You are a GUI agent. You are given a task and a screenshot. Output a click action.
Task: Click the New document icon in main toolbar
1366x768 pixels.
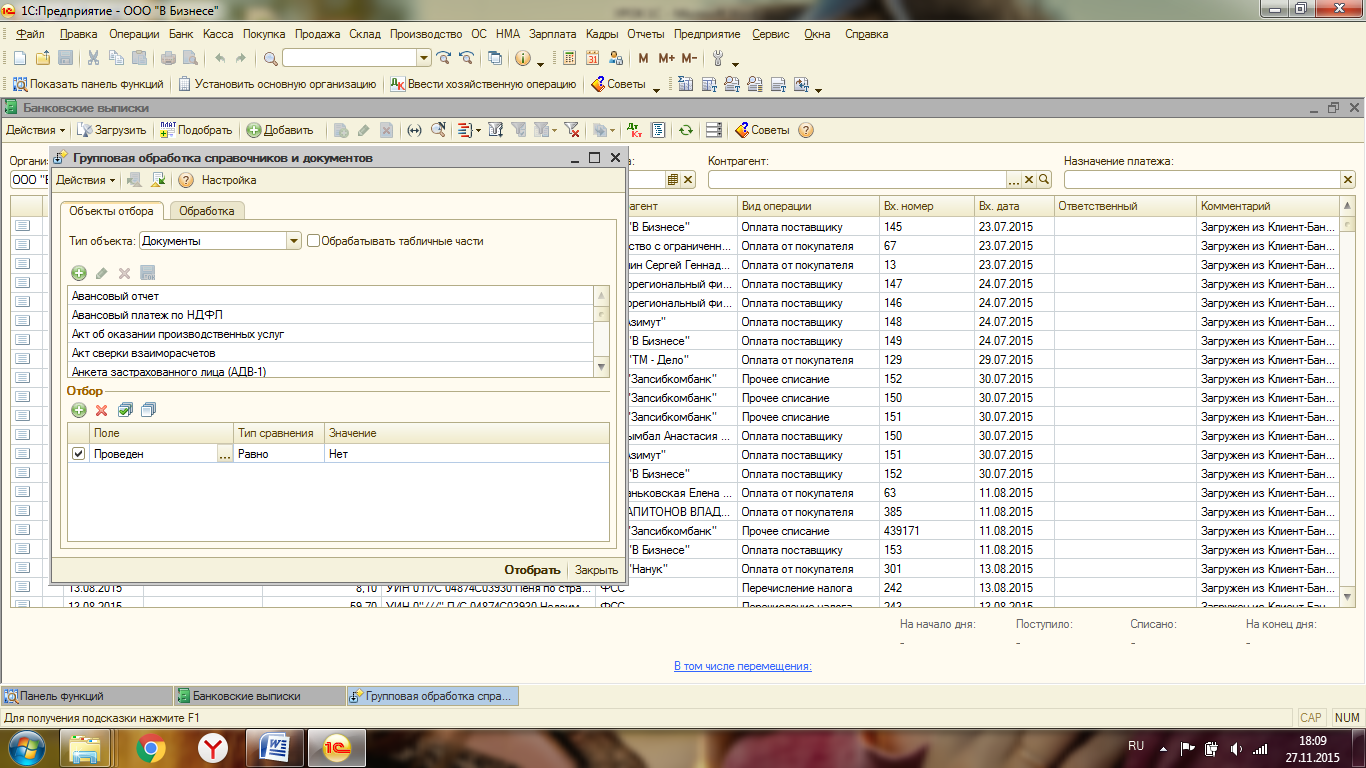click(x=20, y=58)
